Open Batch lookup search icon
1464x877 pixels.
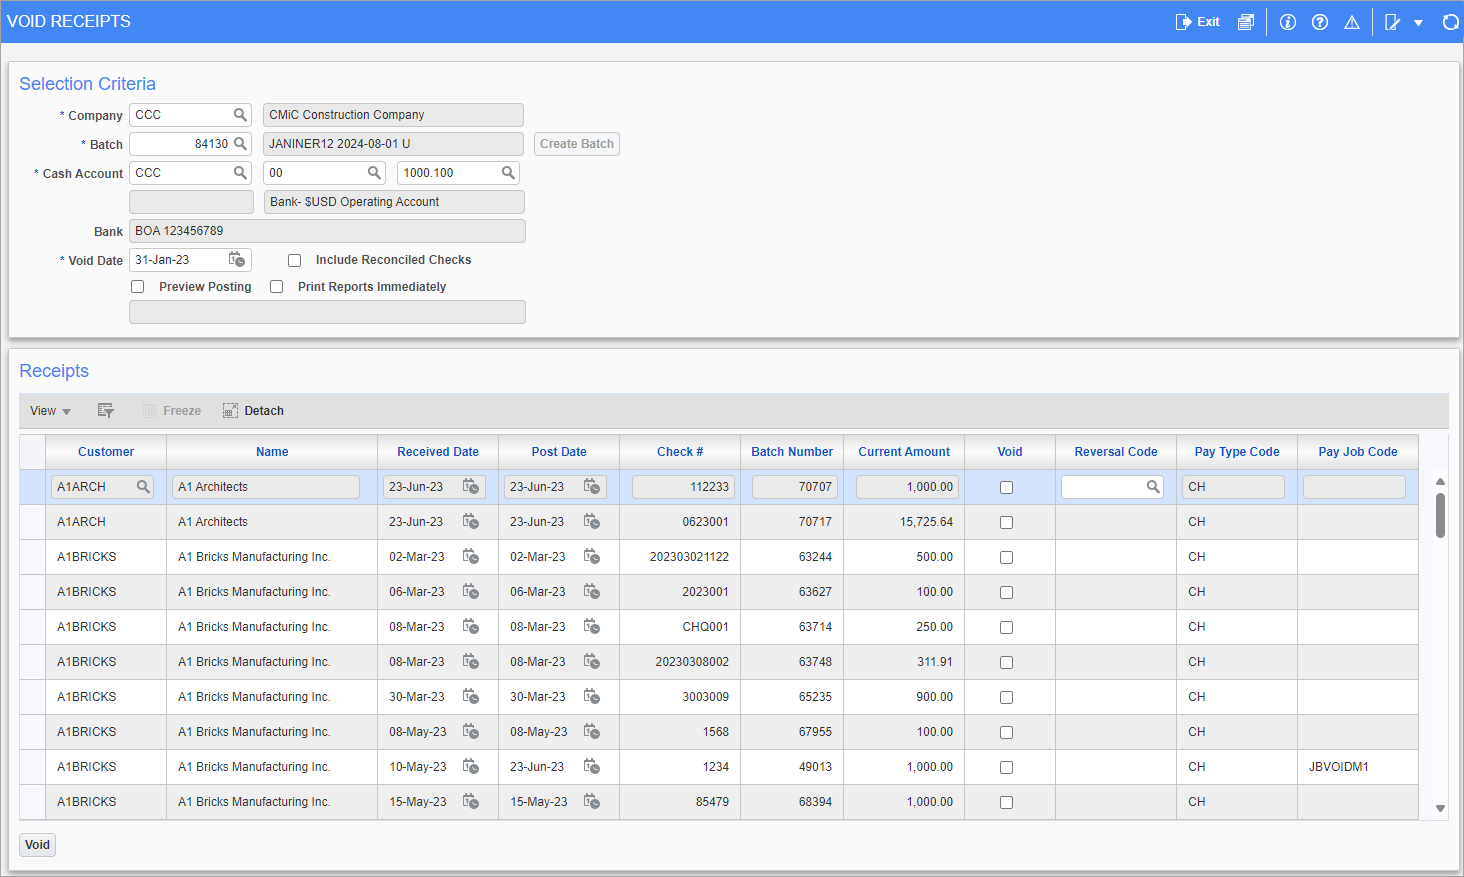pyautogui.click(x=240, y=144)
